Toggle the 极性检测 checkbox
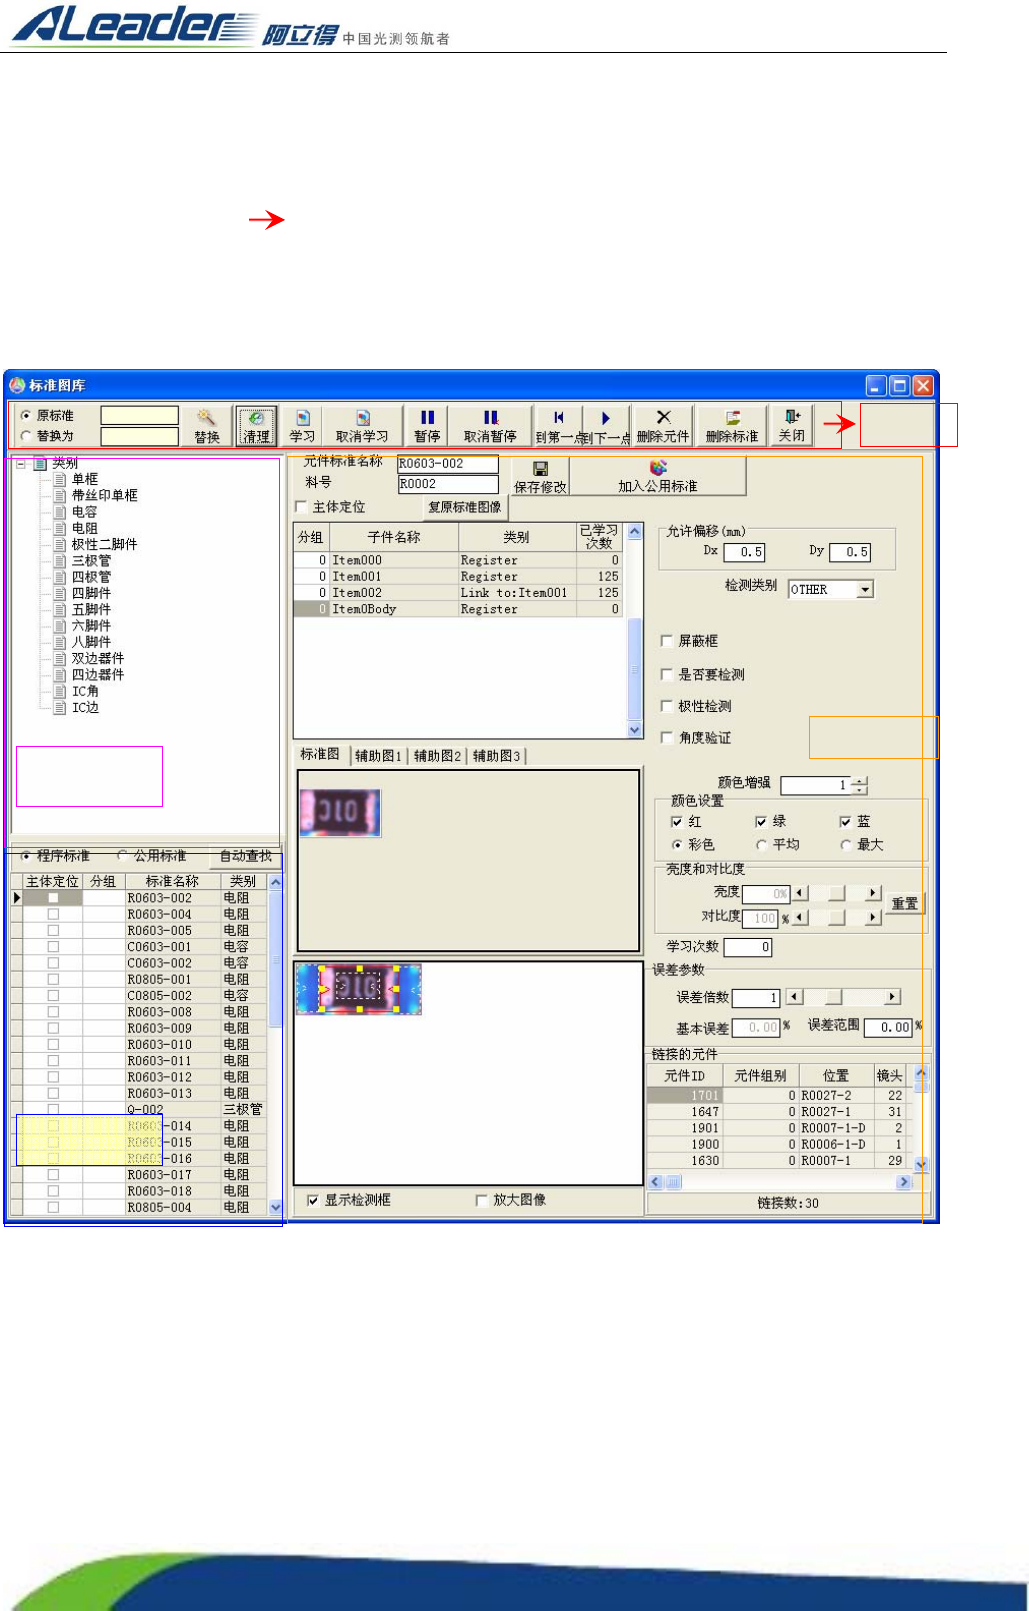The height and width of the screenshot is (1611, 1029). click(x=667, y=706)
